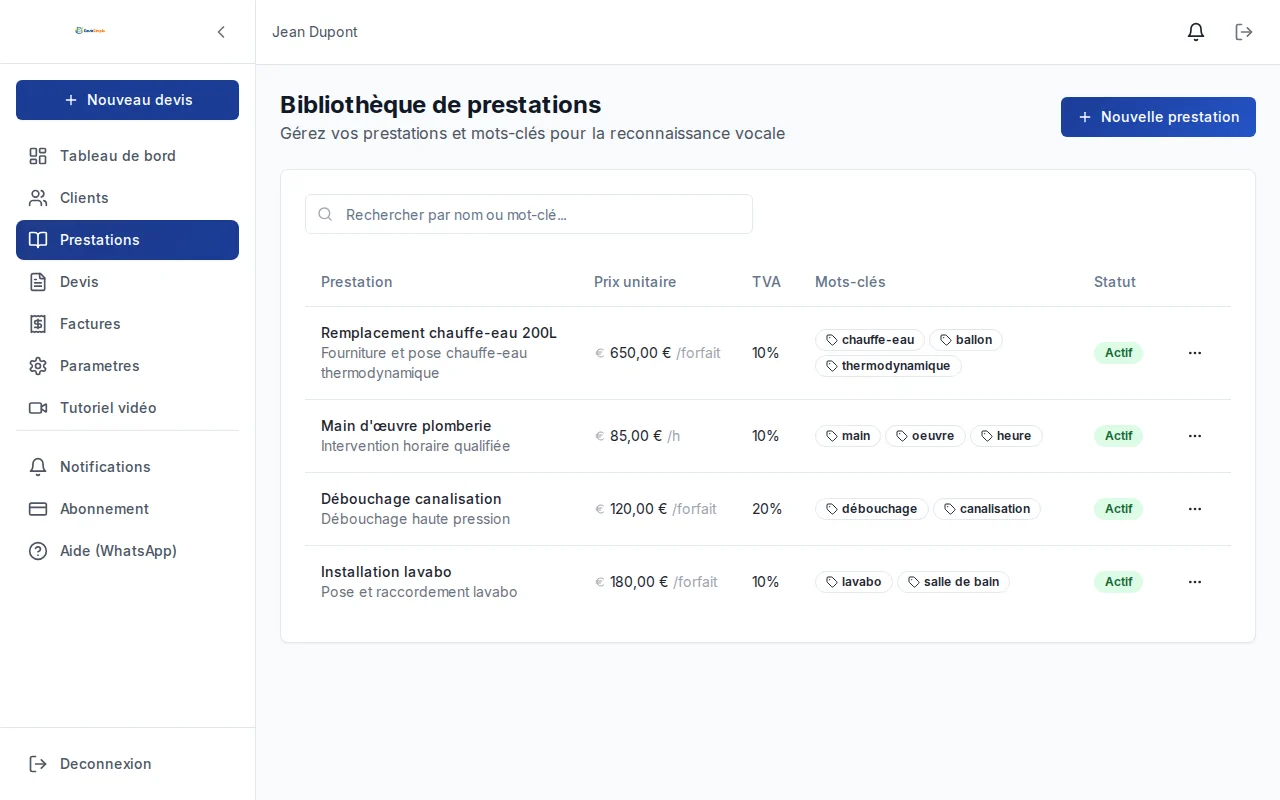This screenshot has width=1280, height=800.
Task: Click the lavabo keyword tag
Action: tap(854, 582)
